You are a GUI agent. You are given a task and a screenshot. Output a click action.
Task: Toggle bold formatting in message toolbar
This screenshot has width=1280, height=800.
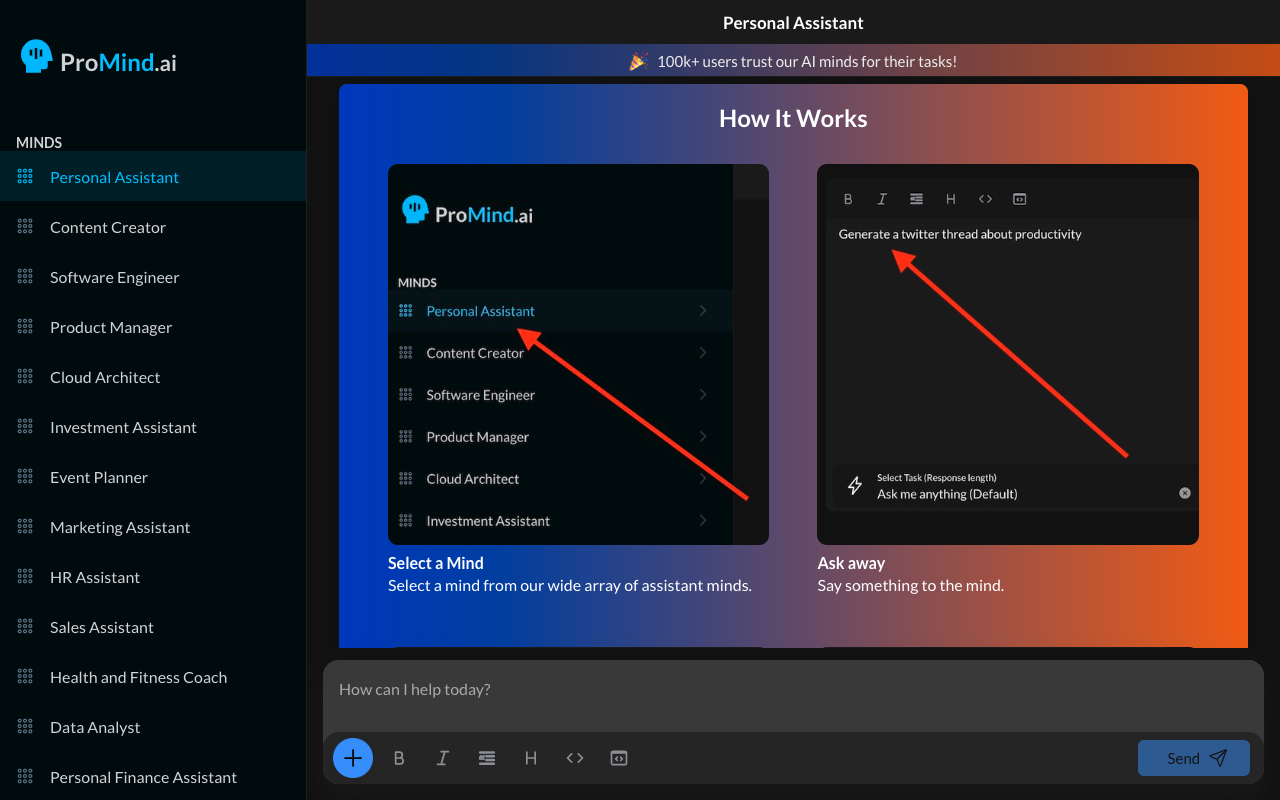click(x=399, y=758)
